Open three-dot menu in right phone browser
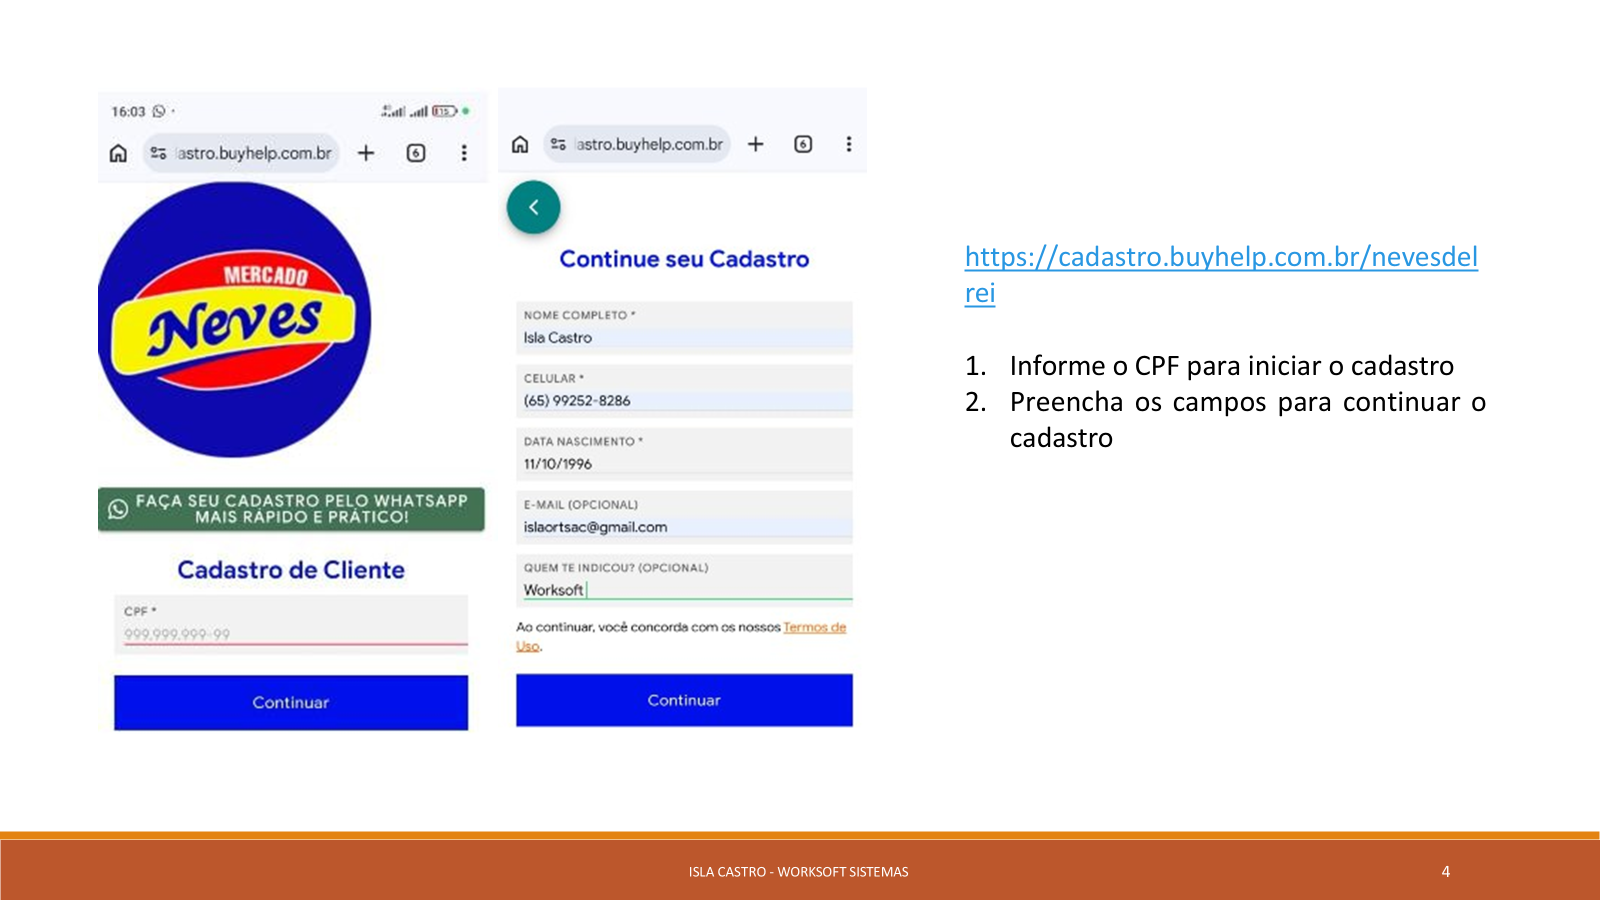Screen dimensions: 1600x900 [x=849, y=144]
